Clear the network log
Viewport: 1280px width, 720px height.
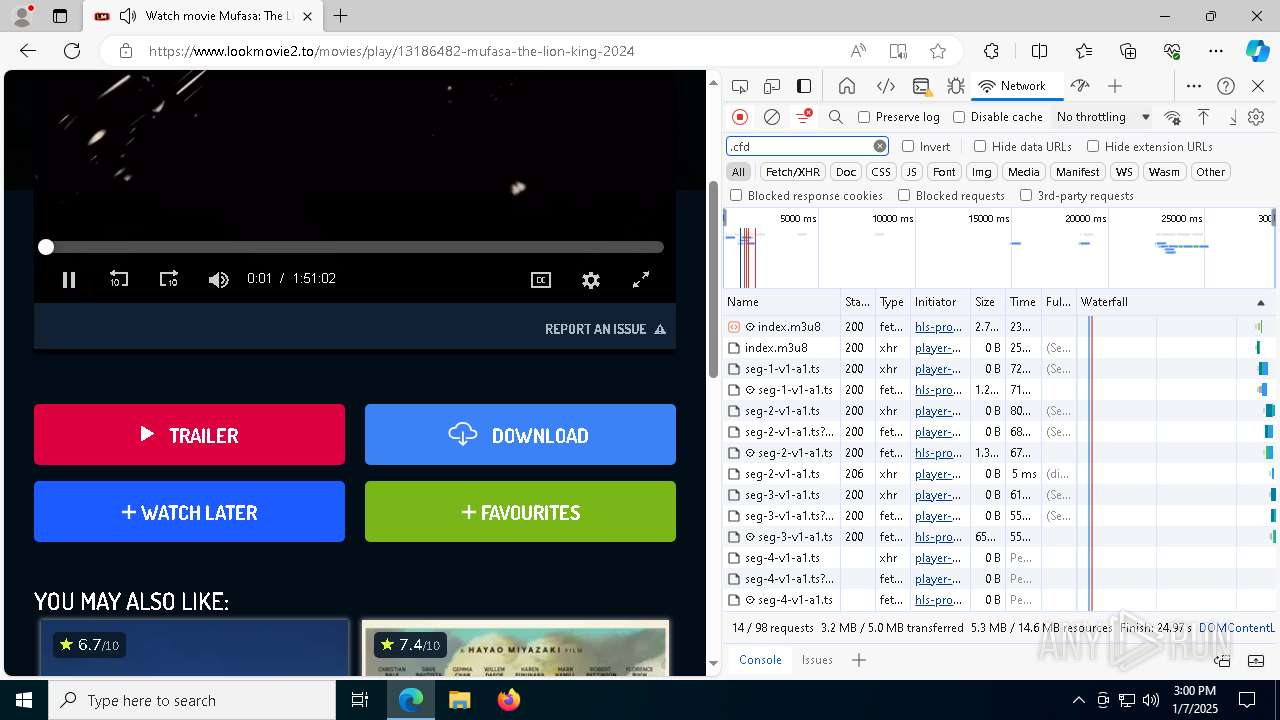[772, 117]
